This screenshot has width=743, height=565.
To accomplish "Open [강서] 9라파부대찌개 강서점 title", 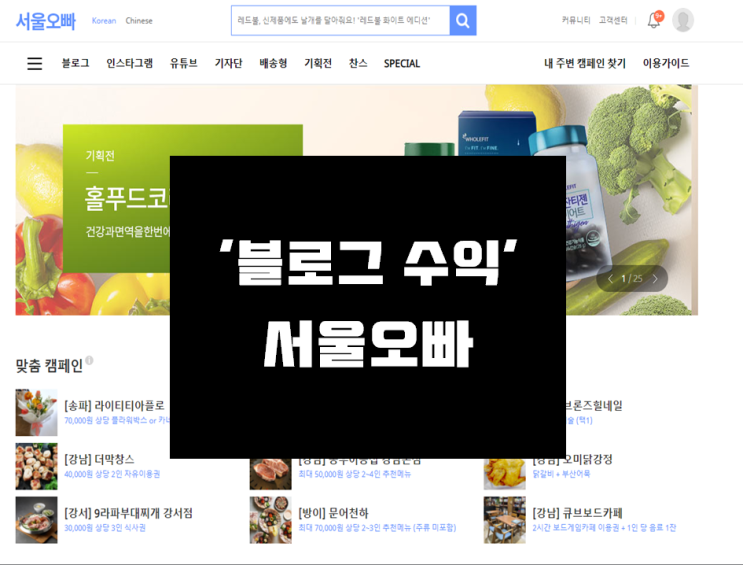I will [128, 513].
